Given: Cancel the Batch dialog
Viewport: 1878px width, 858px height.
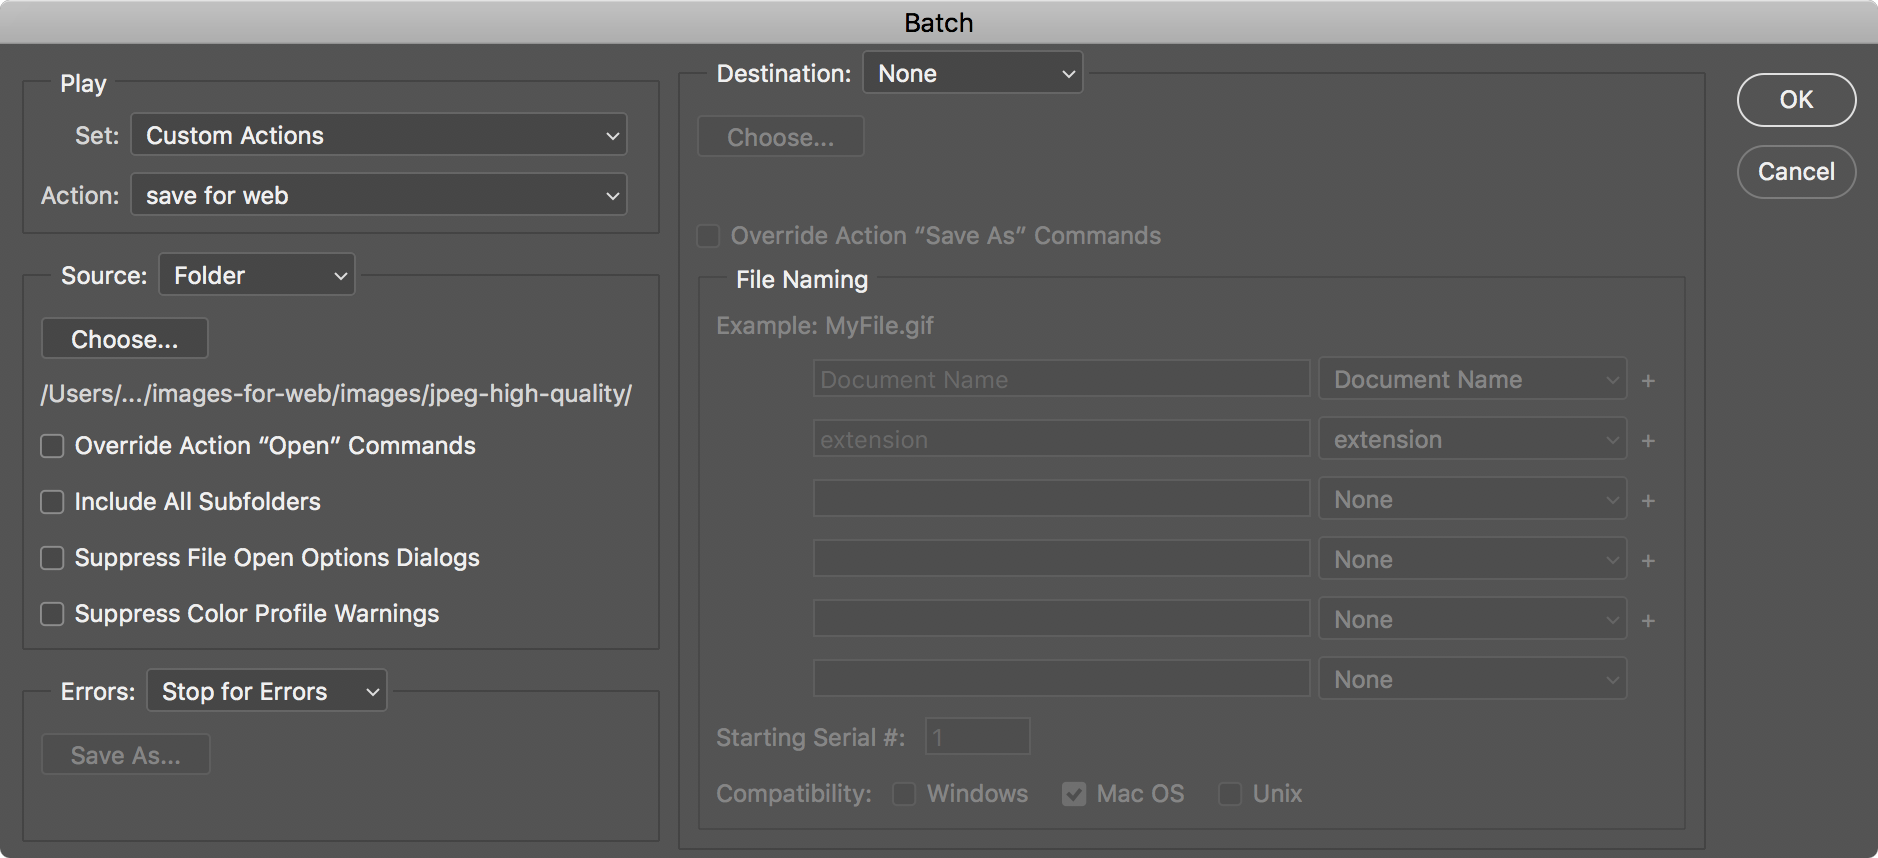Looking at the screenshot, I should 1796,172.
